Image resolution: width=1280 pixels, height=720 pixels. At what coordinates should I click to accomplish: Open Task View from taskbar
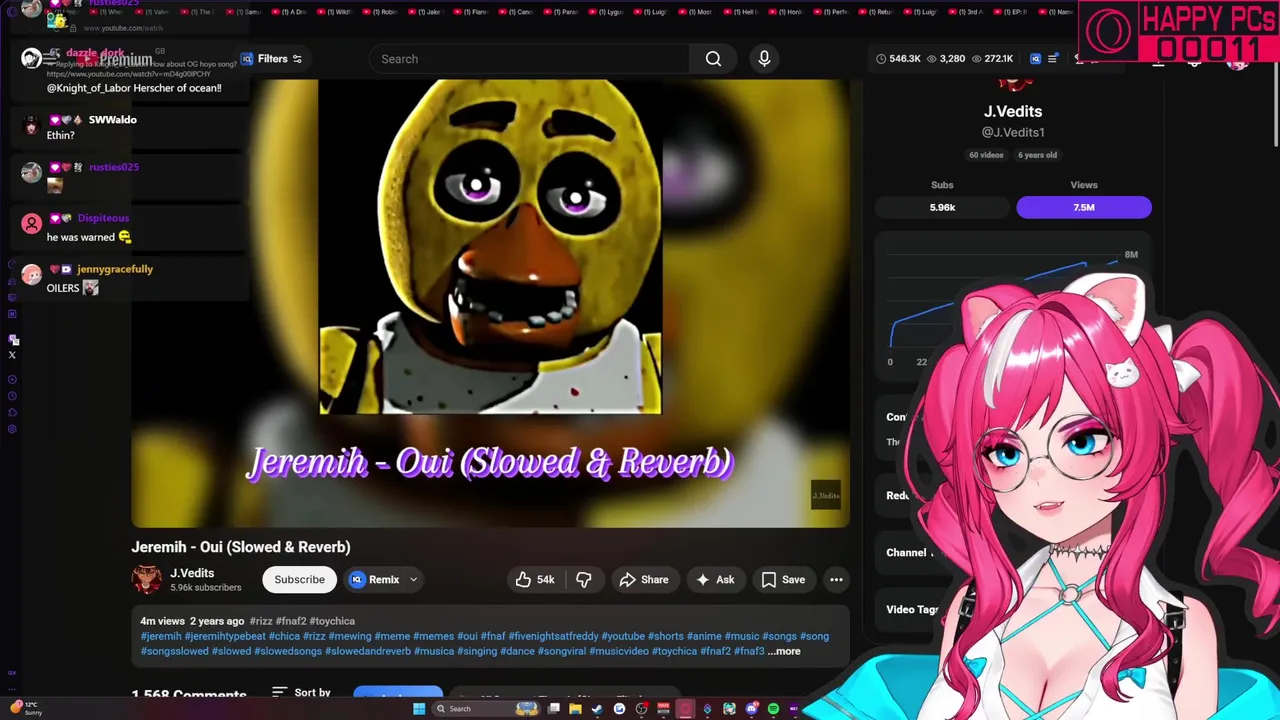point(553,709)
